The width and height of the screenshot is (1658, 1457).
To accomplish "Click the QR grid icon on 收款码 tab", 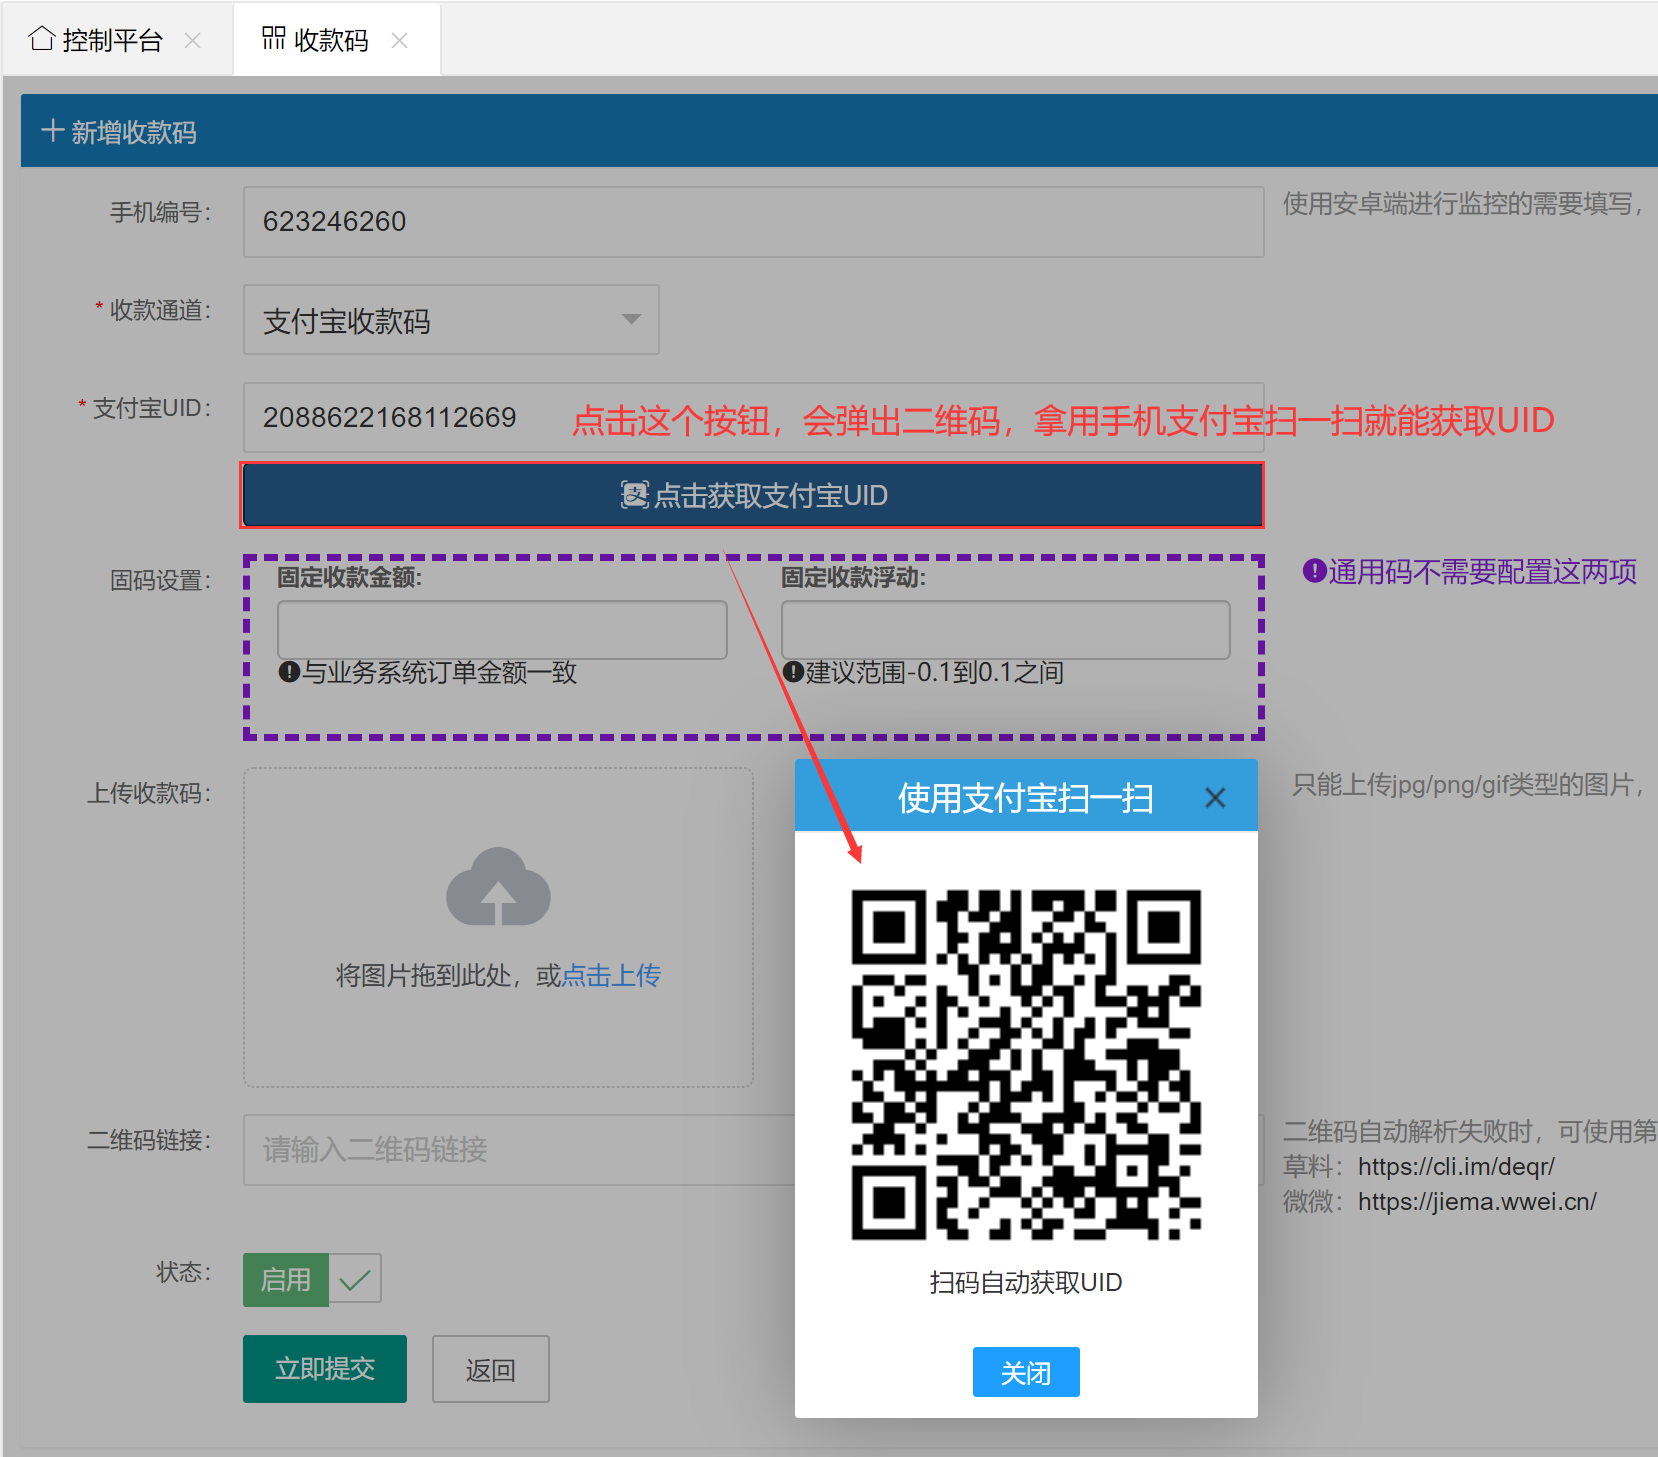I will [x=273, y=38].
